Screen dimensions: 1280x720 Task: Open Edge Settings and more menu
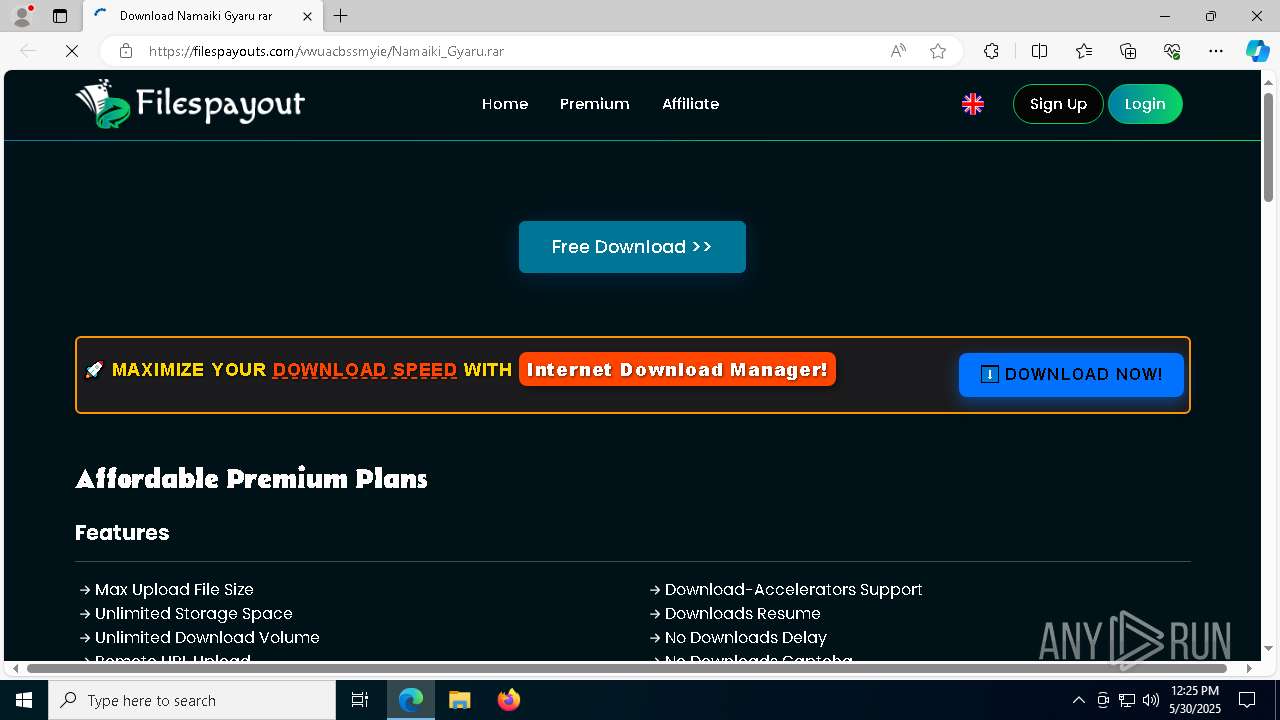pos(1216,51)
